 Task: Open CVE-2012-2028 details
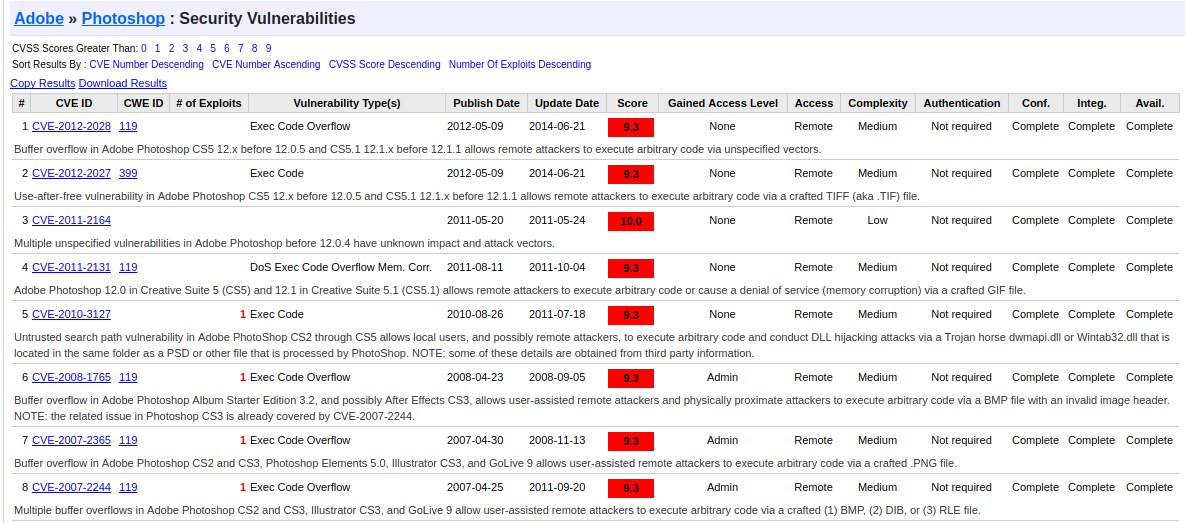click(x=71, y=126)
